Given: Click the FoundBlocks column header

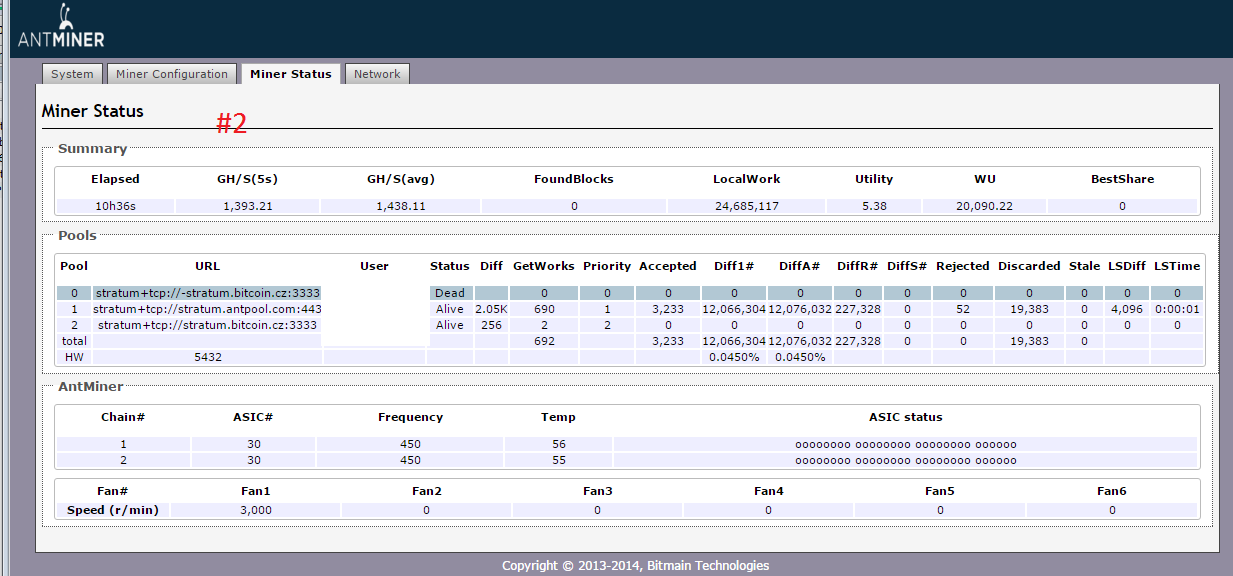Looking at the screenshot, I should tap(574, 179).
